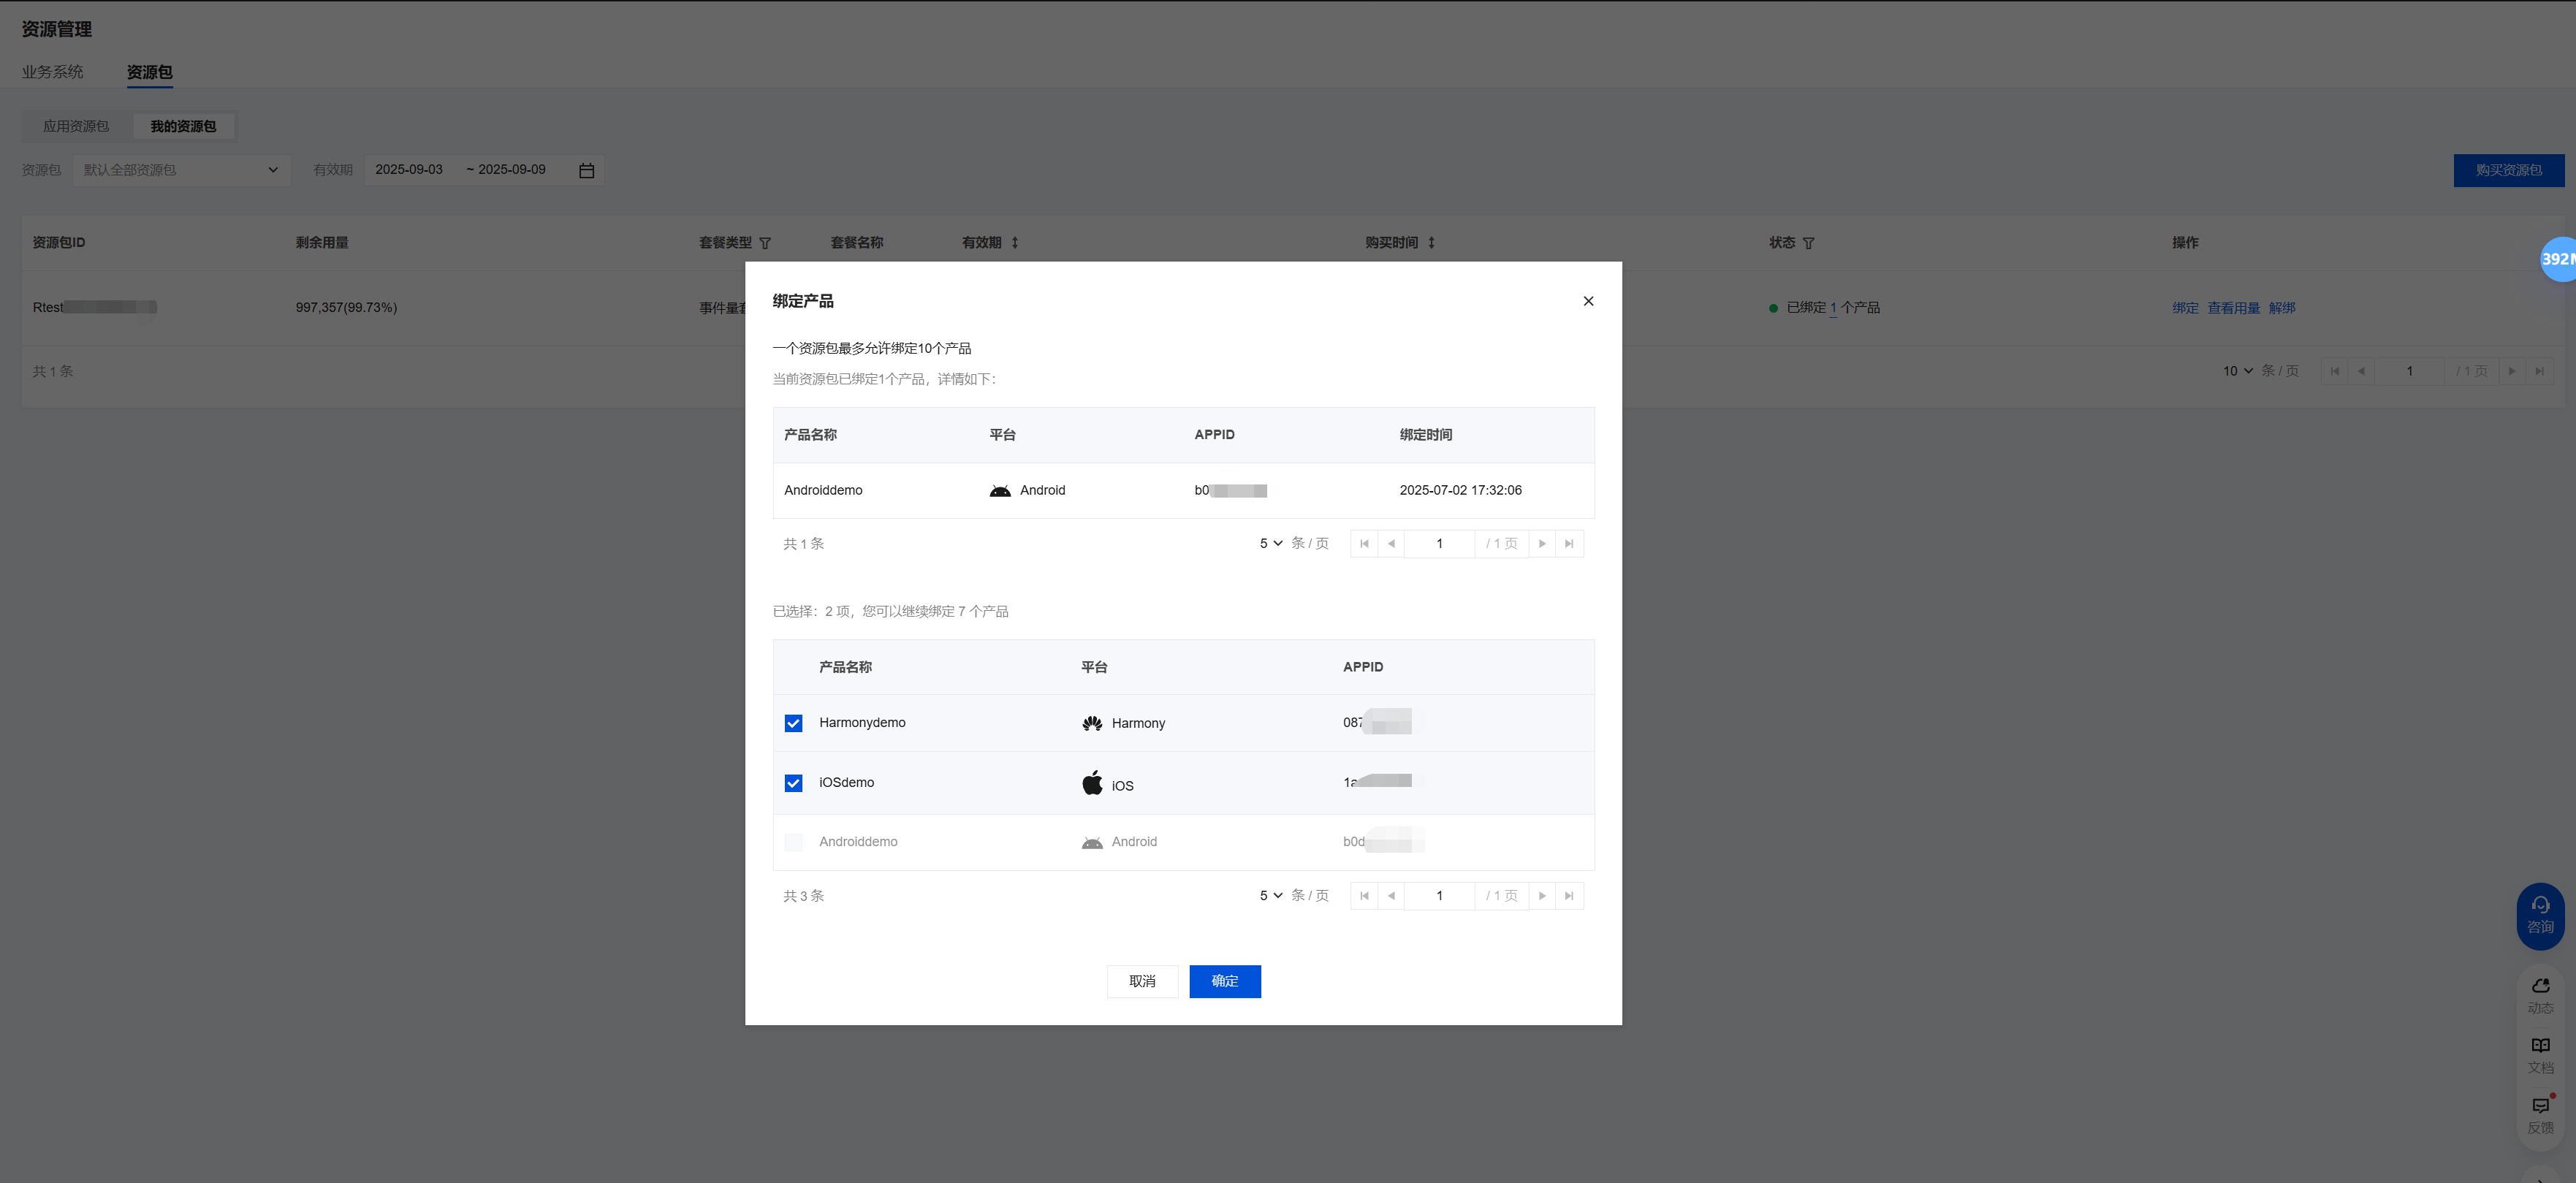Click the 套餐类型 filter funnel icon
The width and height of the screenshot is (2576, 1183).
tap(765, 243)
